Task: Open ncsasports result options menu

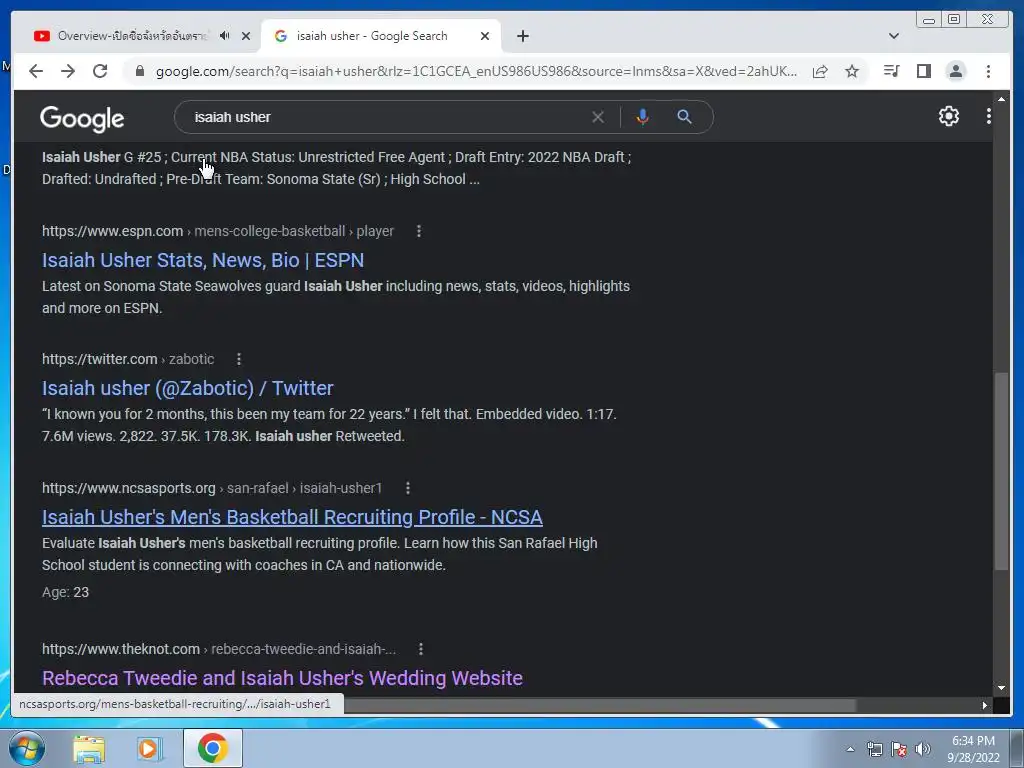Action: pyautogui.click(x=408, y=488)
